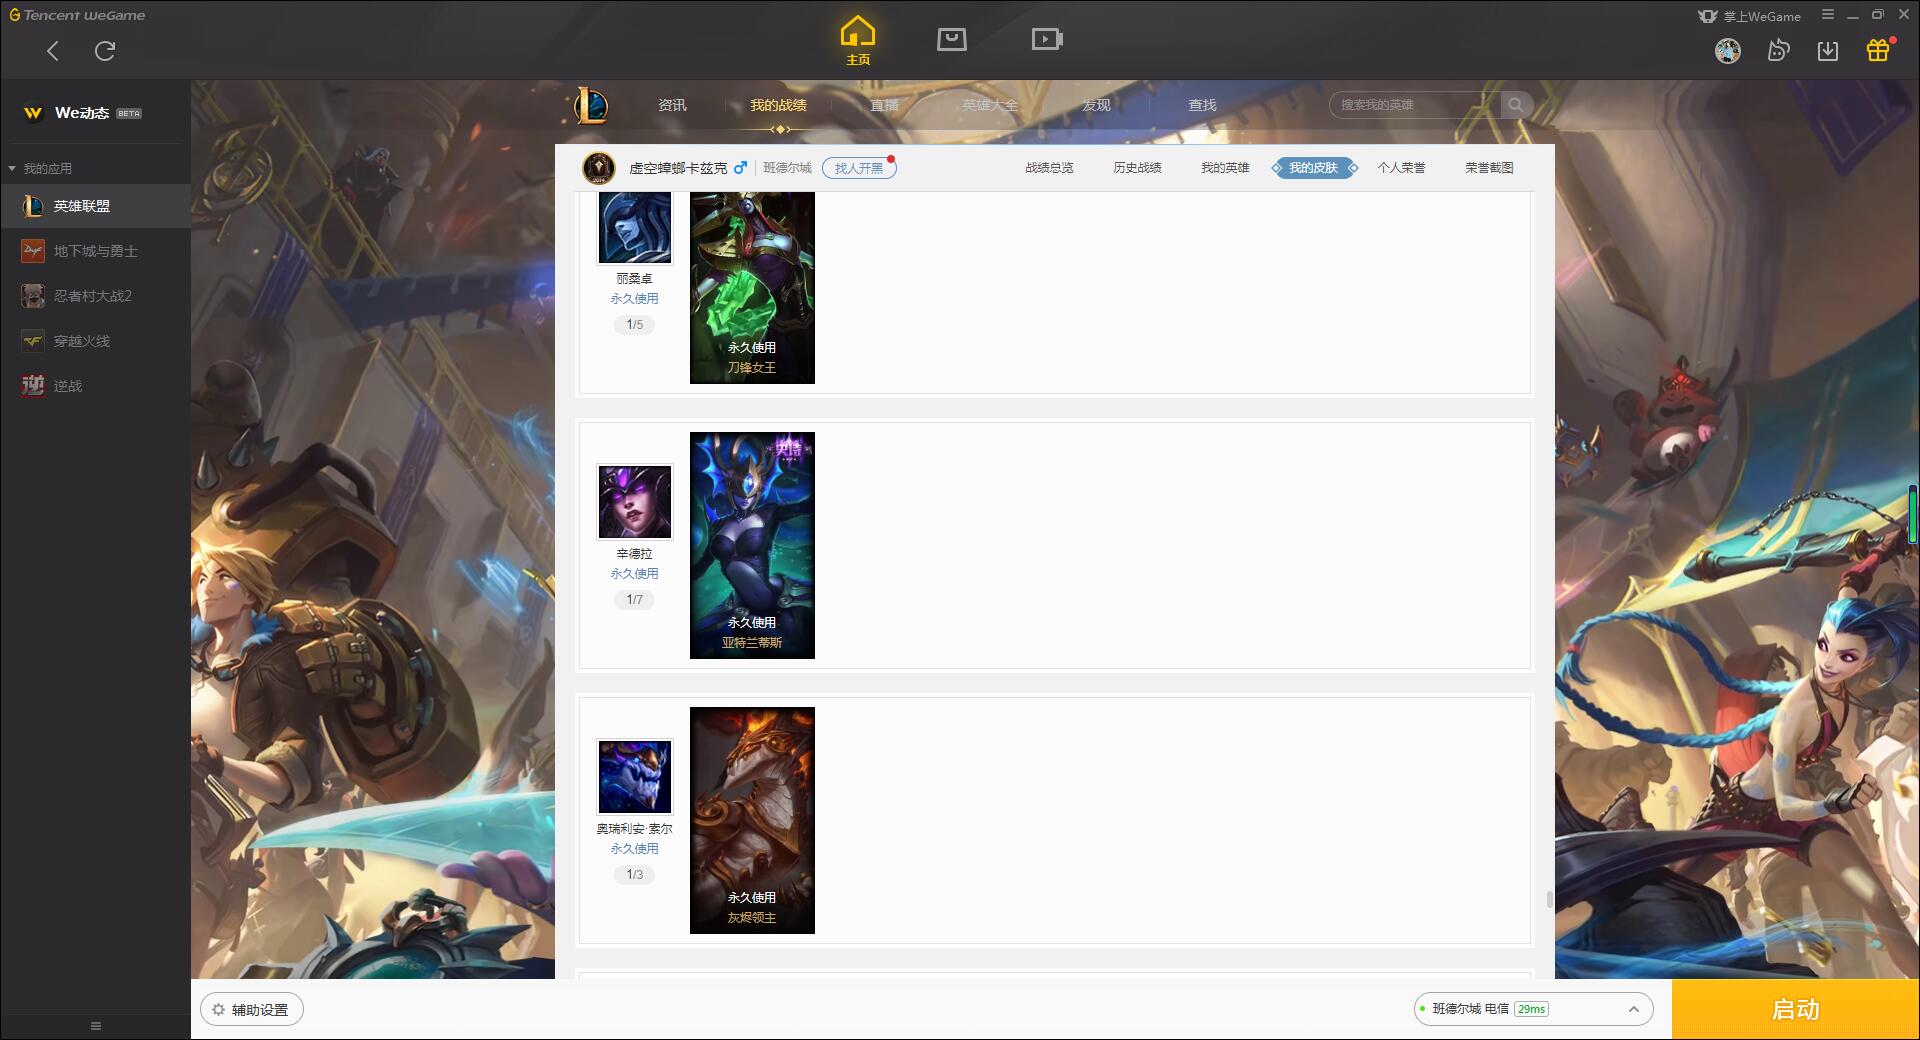Refresh the page with reload icon

point(105,51)
